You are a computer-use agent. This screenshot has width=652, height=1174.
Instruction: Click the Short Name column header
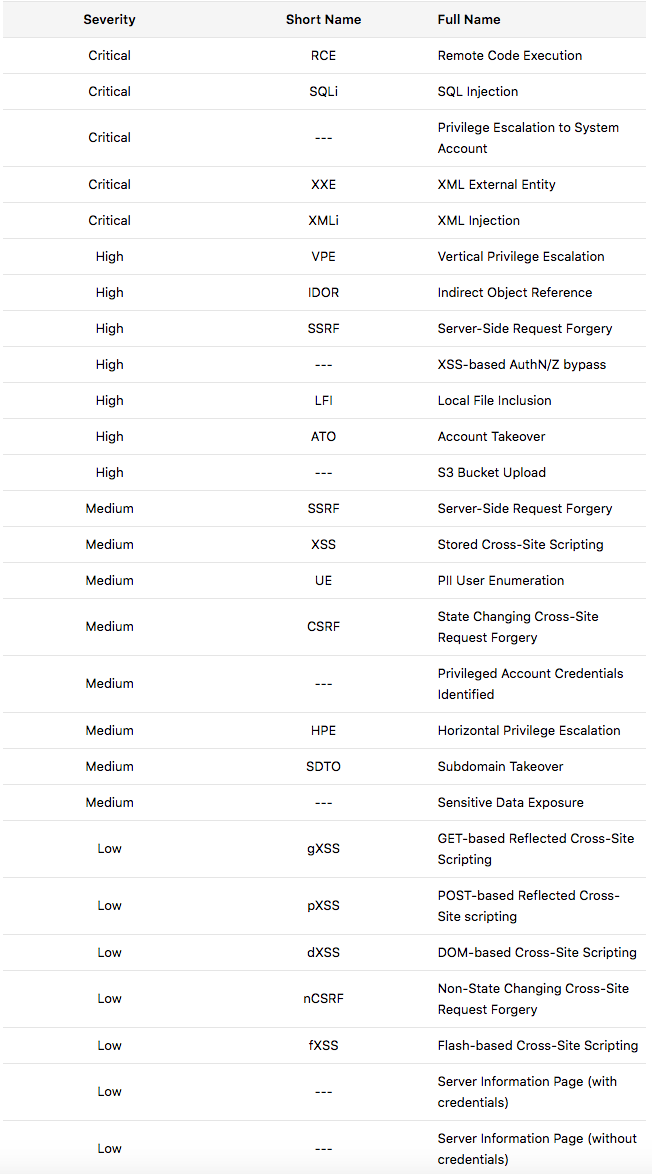pyautogui.click(x=323, y=19)
